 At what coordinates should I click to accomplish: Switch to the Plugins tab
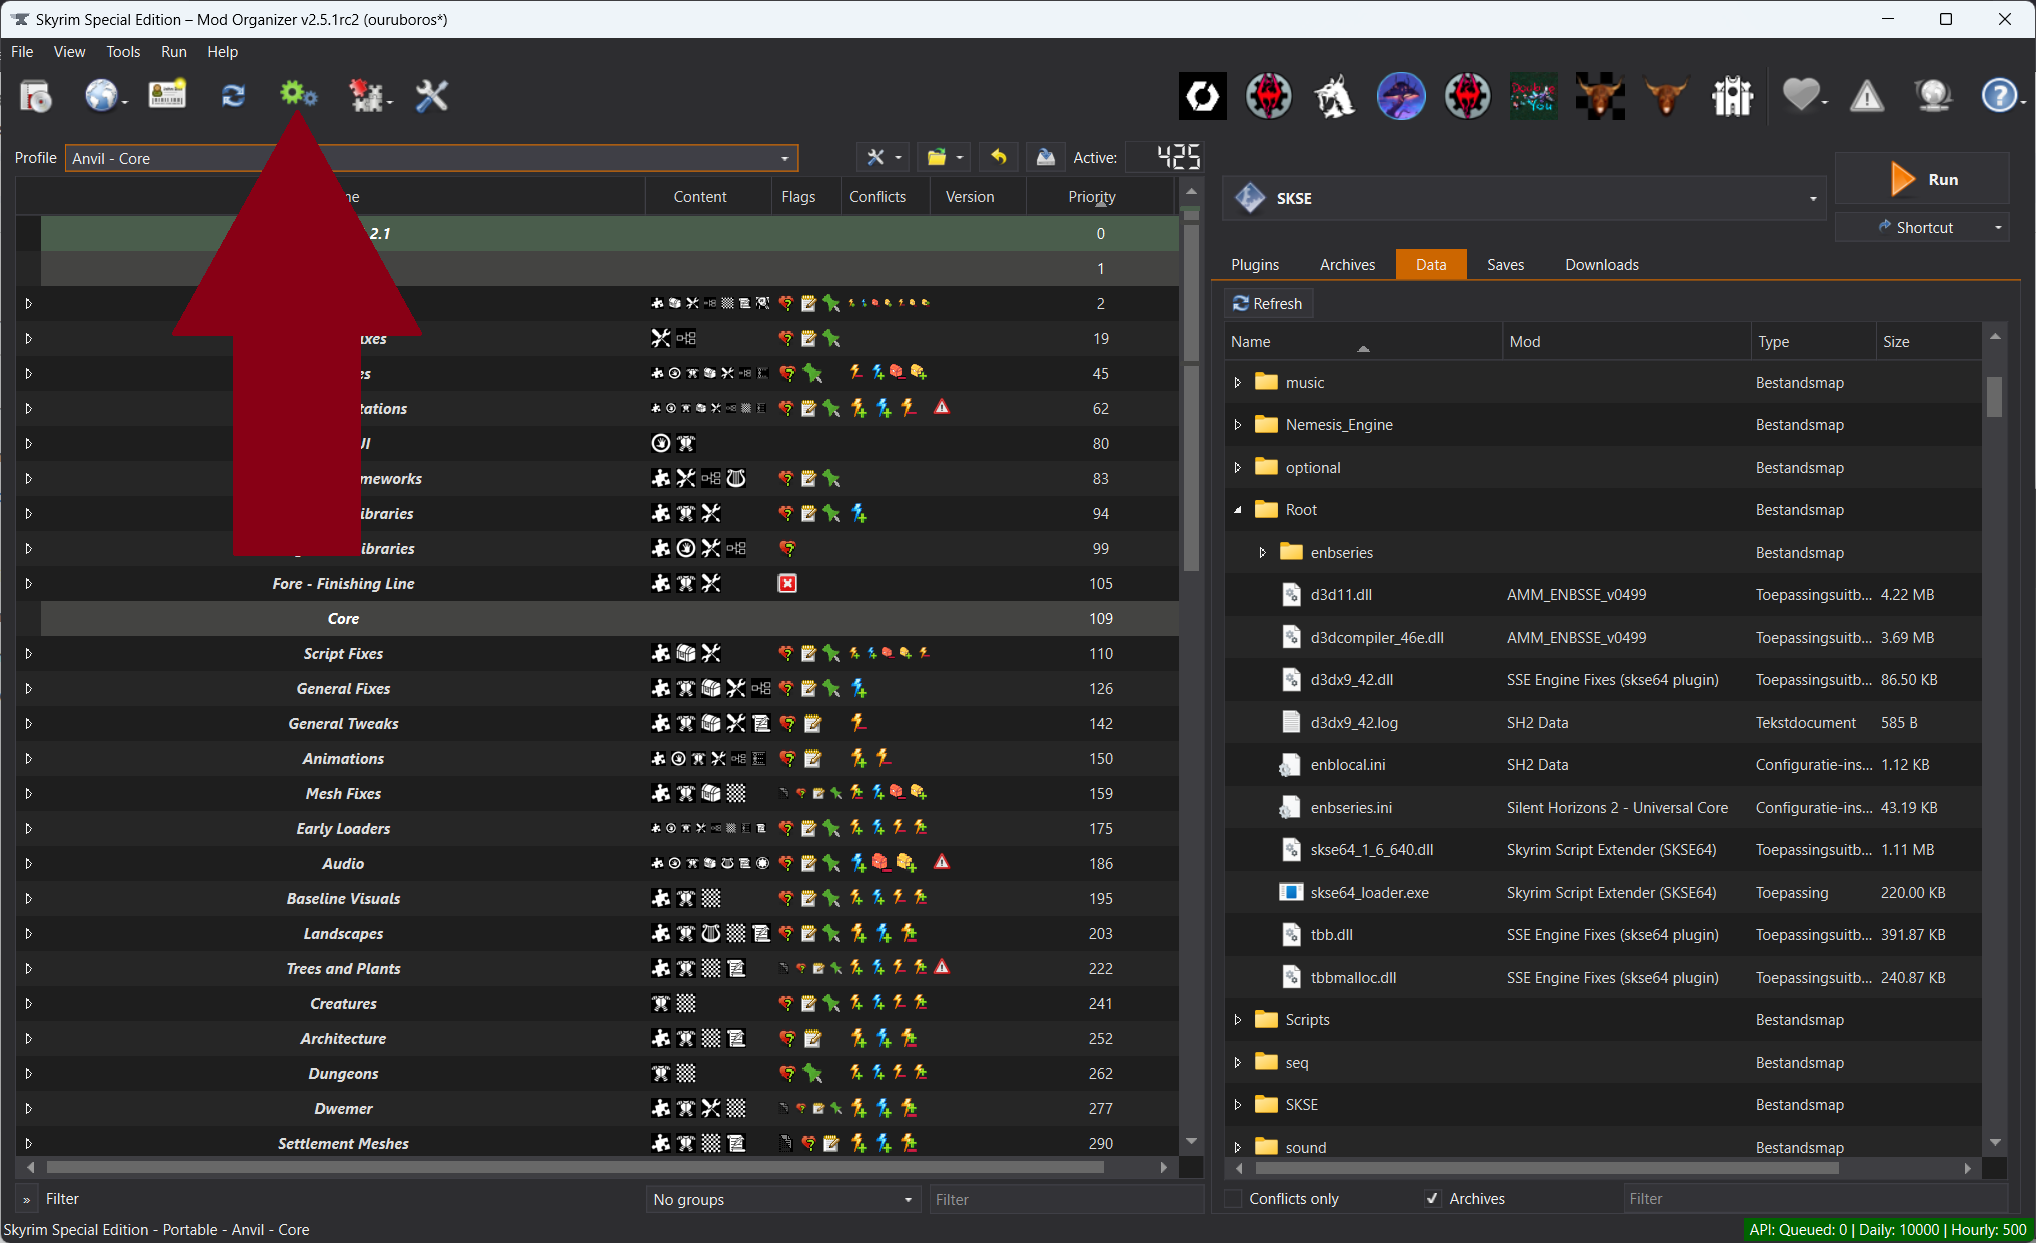(x=1254, y=265)
